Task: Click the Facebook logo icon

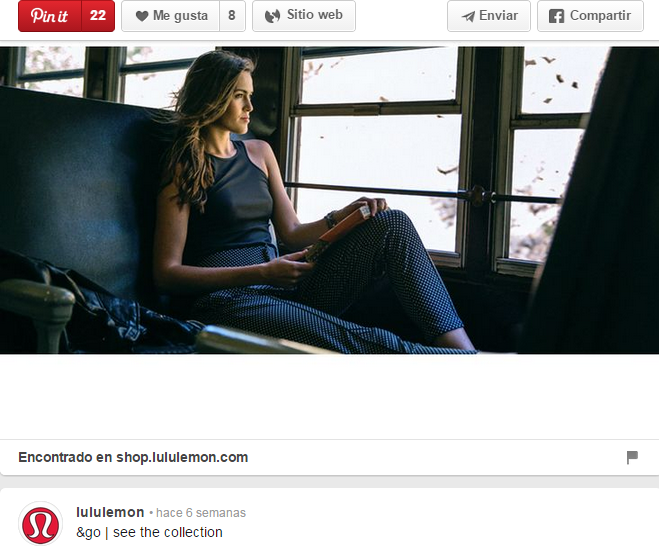Action: [x=556, y=16]
